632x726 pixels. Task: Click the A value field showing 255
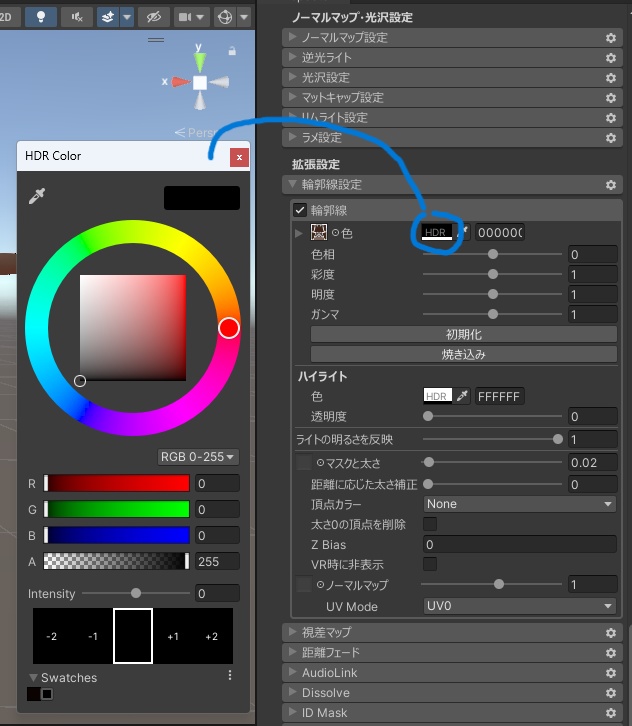click(x=217, y=561)
